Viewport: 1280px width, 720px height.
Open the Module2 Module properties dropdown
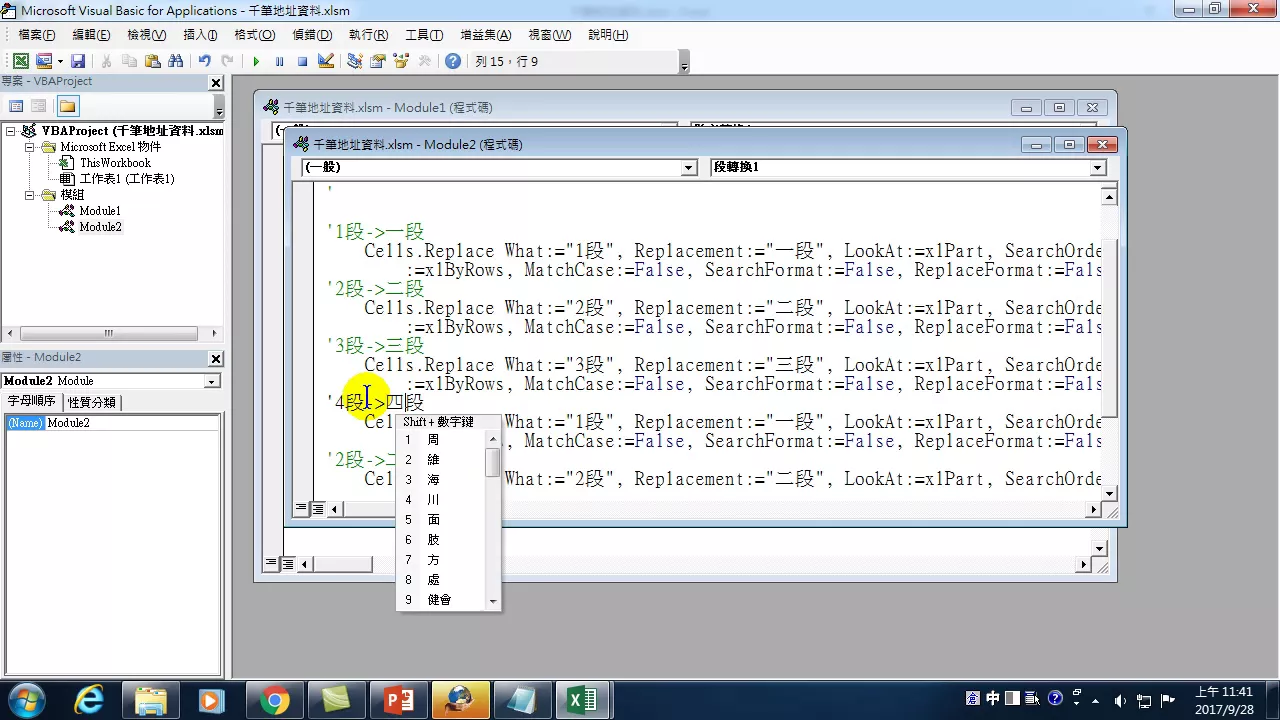coord(212,381)
